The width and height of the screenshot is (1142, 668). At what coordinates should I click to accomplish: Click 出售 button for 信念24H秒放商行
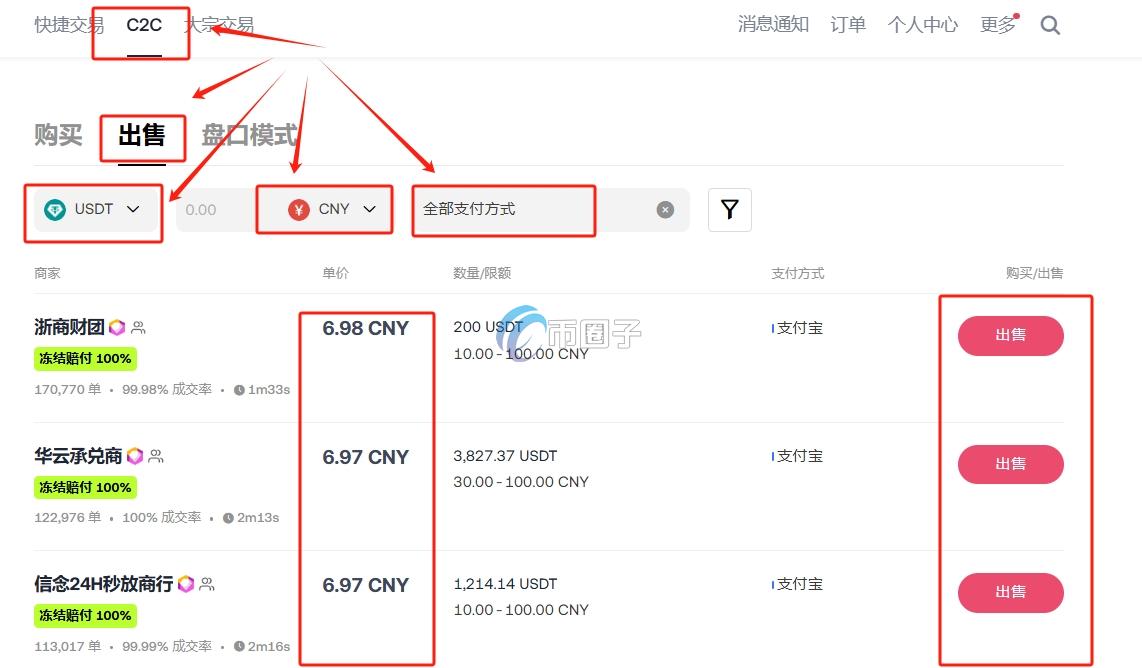click(1010, 592)
